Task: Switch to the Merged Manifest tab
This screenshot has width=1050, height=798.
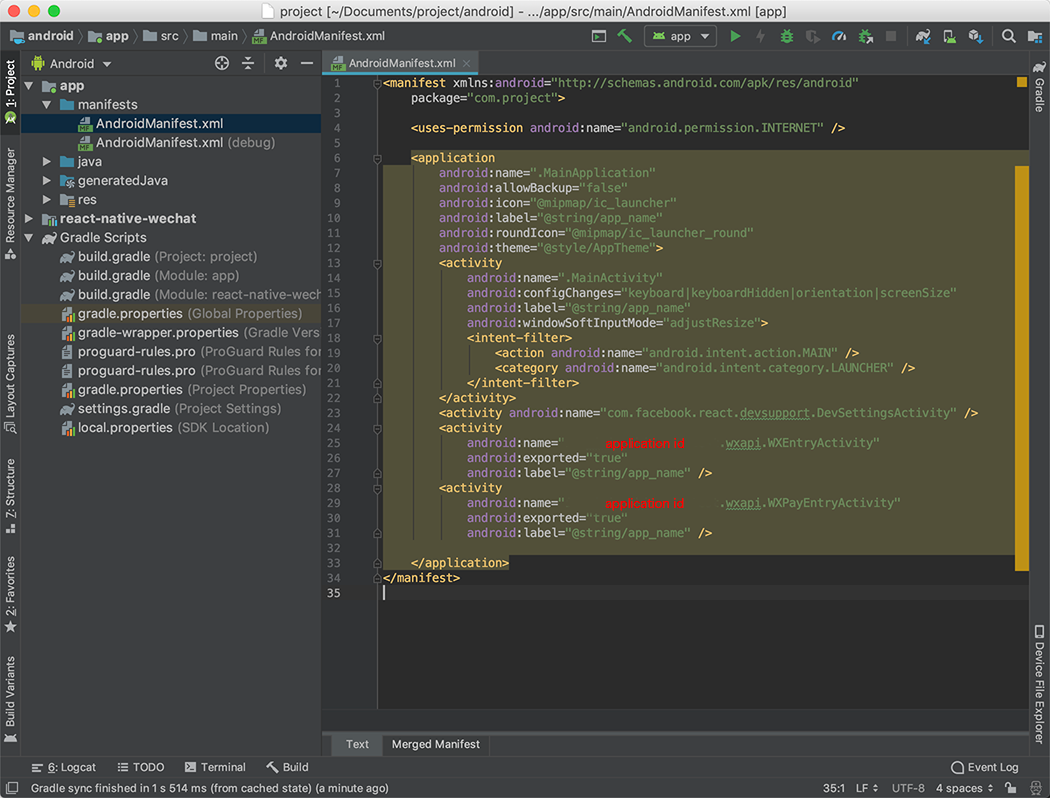Action: 435,744
